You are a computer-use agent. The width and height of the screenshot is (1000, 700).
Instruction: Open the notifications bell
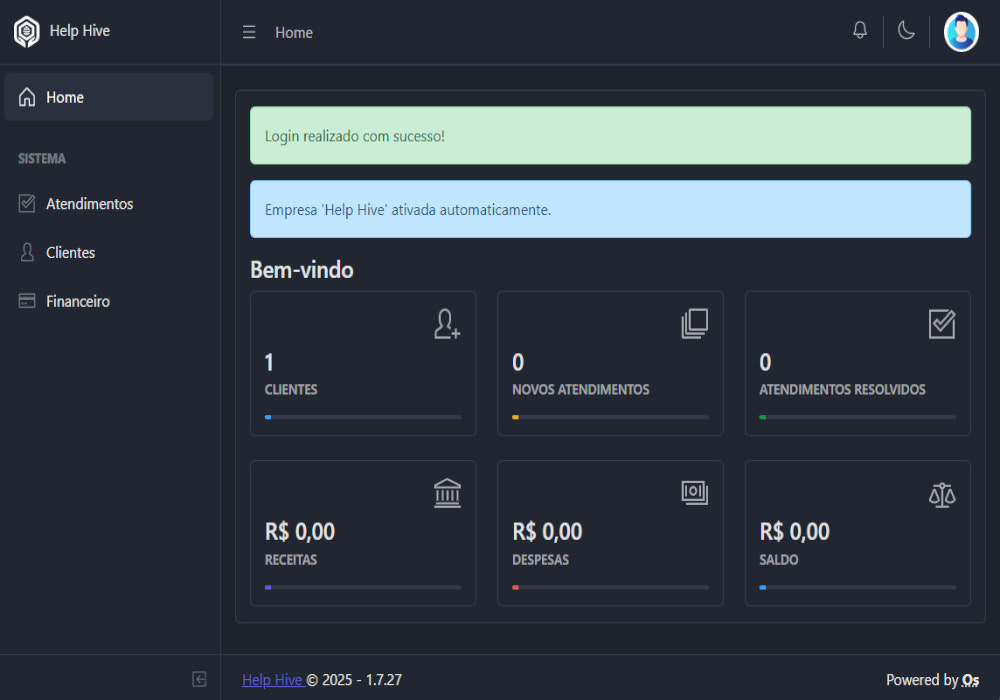tap(860, 31)
